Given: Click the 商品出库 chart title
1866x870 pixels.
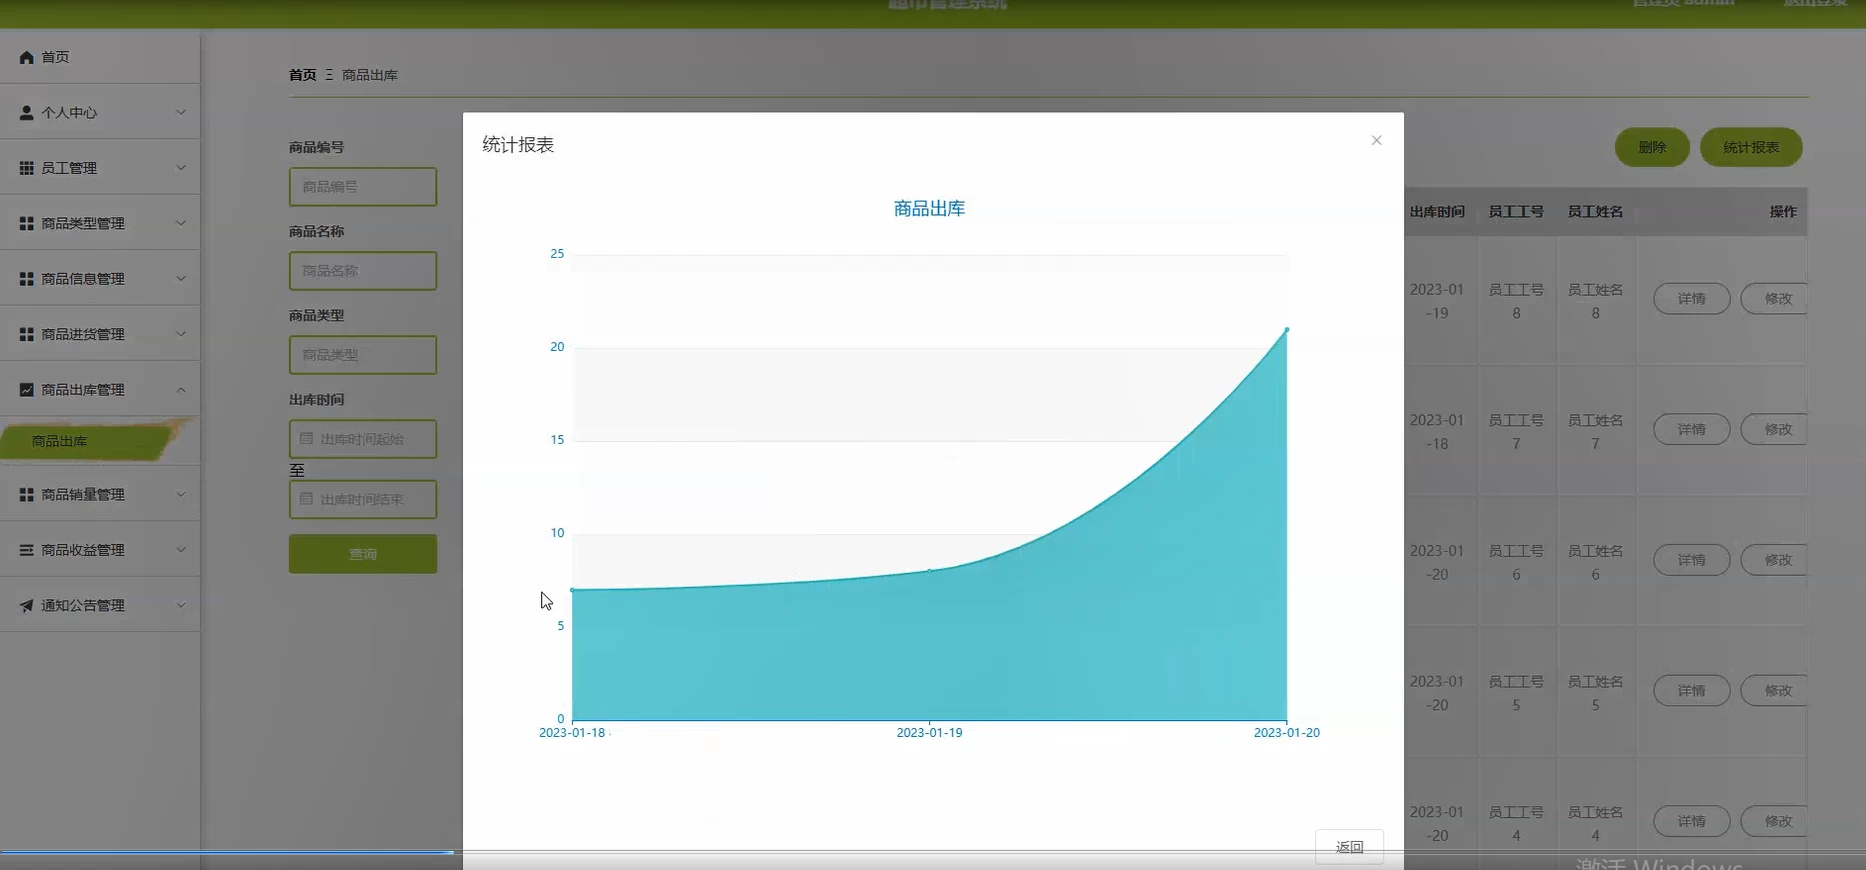Looking at the screenshot, I should click(x=929, y=208).
